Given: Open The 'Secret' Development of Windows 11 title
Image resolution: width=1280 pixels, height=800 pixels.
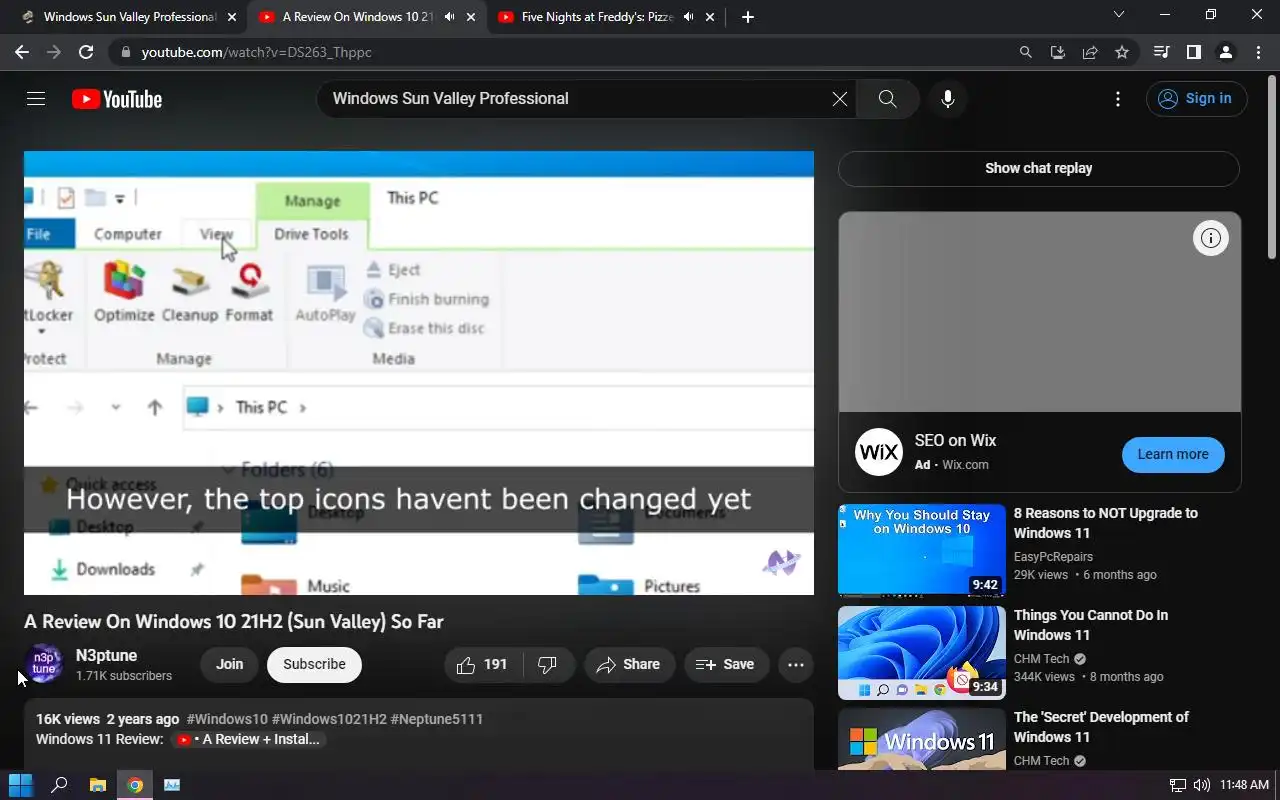Looking at the screenshot, I should 1101,727.
